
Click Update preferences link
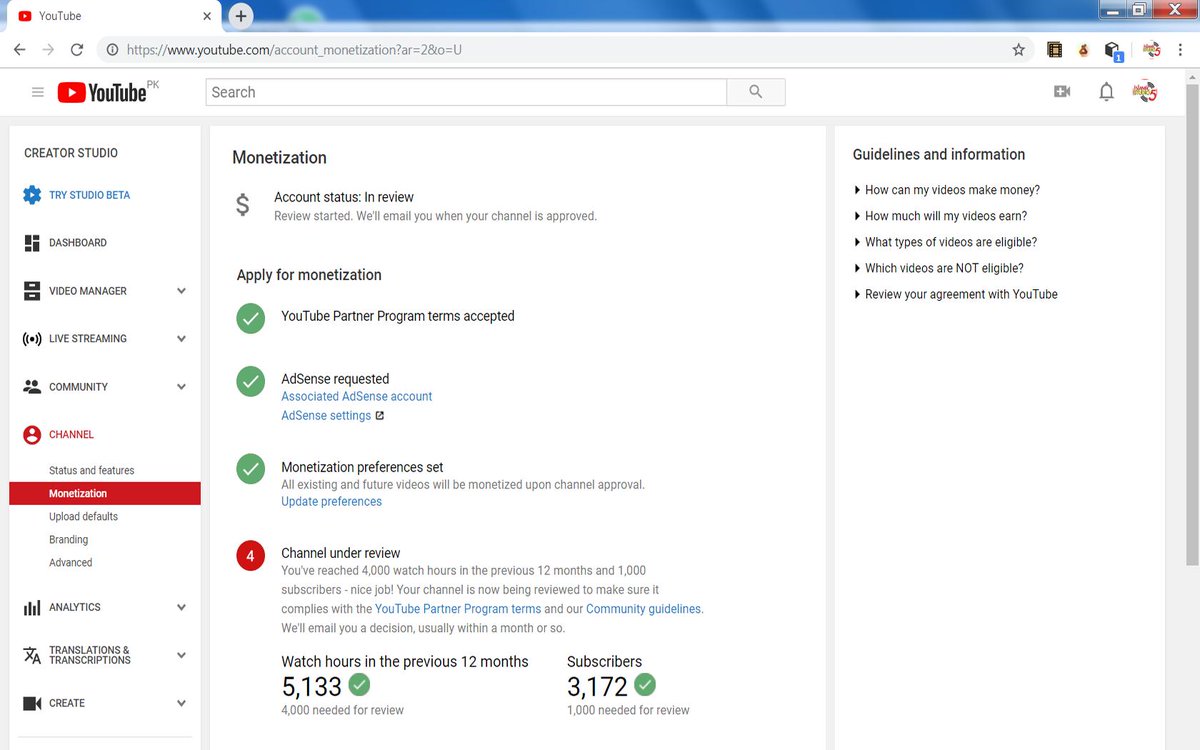point(331,502)
